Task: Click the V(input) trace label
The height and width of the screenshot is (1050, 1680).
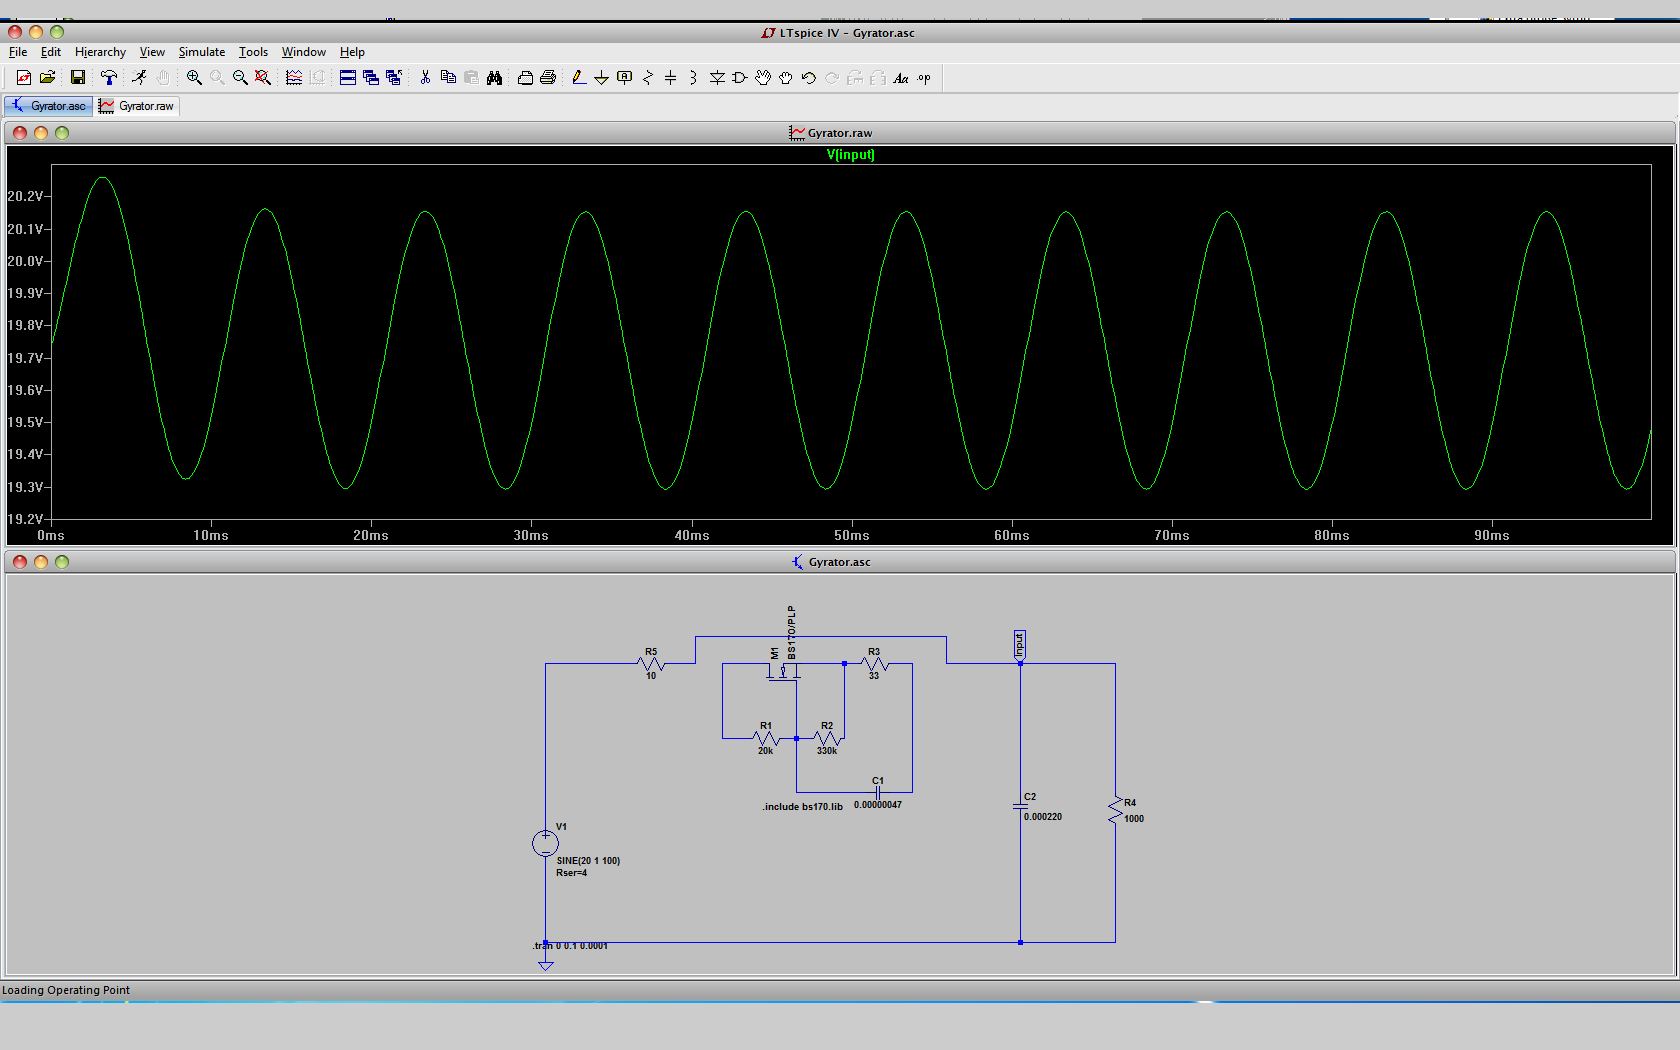Action: tap(850, 155)
